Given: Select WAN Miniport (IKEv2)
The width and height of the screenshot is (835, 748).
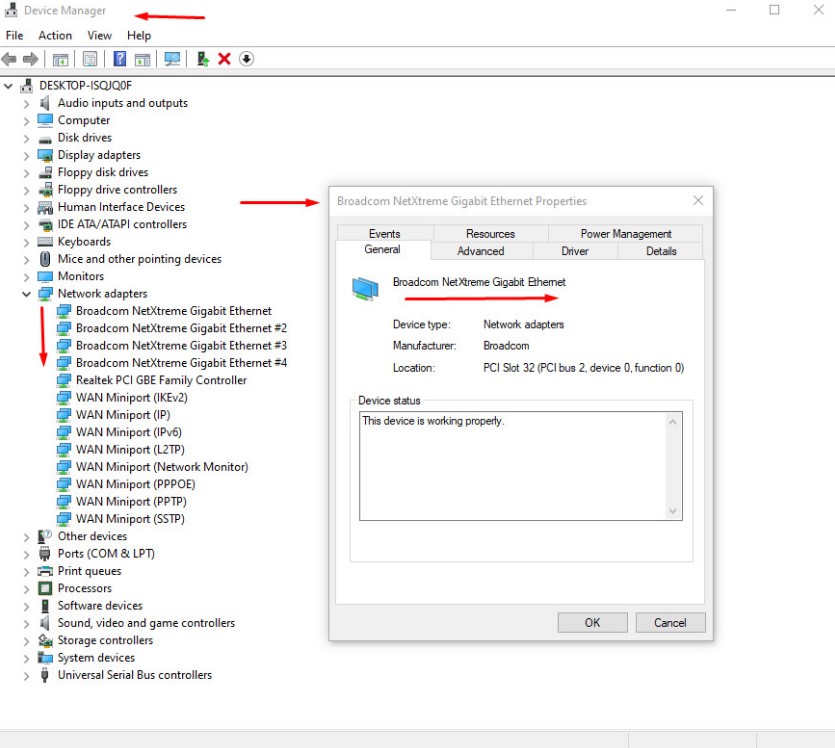Looking at the screenshot, I should 132,398.
